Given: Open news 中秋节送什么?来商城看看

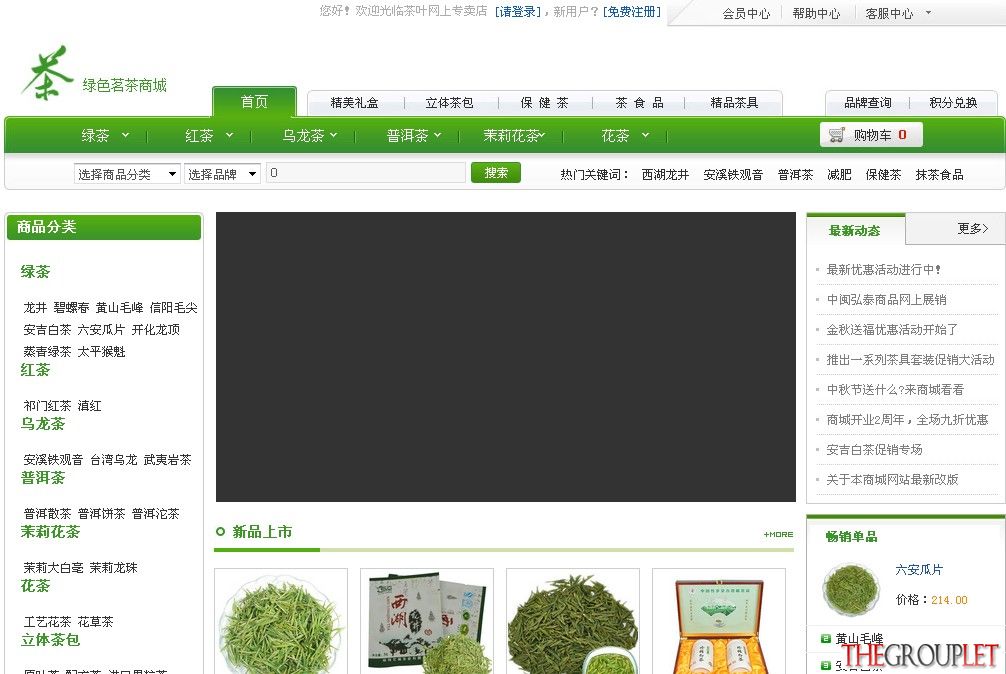Looking at the screenshot, I should pos(895,389).
